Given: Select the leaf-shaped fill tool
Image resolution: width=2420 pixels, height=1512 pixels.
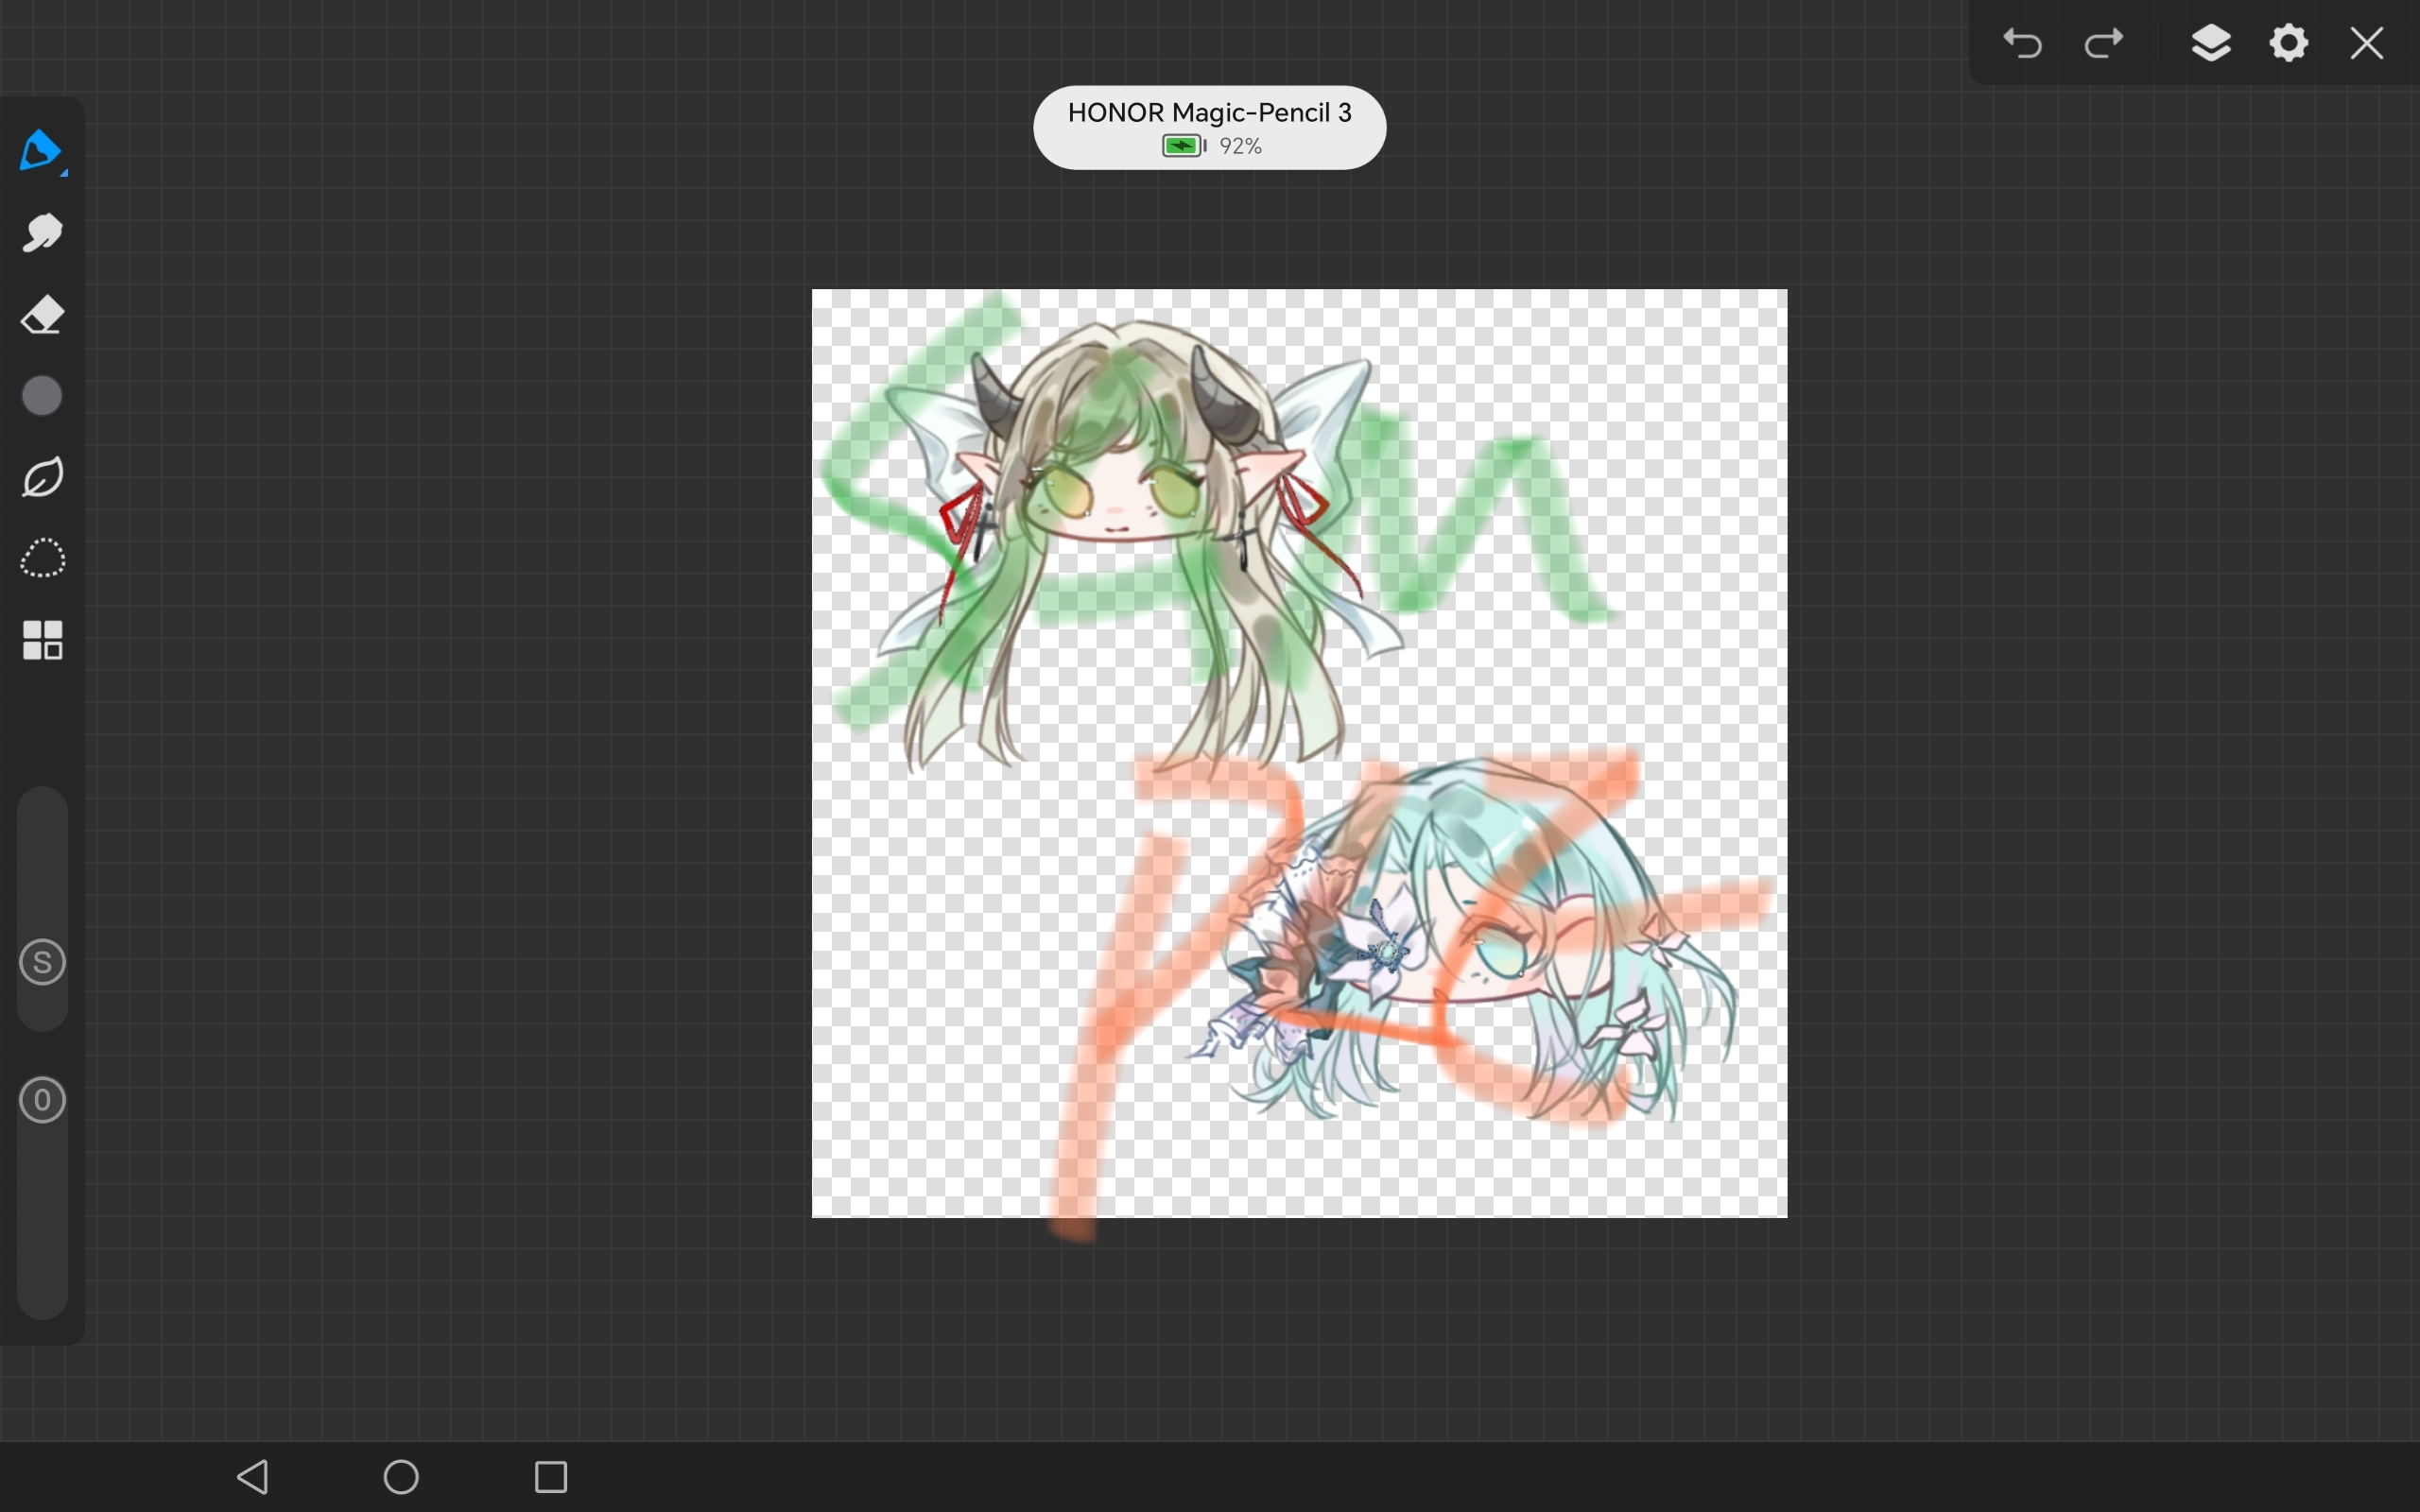Looking at the screenshot, I should [x=42, y=477].
